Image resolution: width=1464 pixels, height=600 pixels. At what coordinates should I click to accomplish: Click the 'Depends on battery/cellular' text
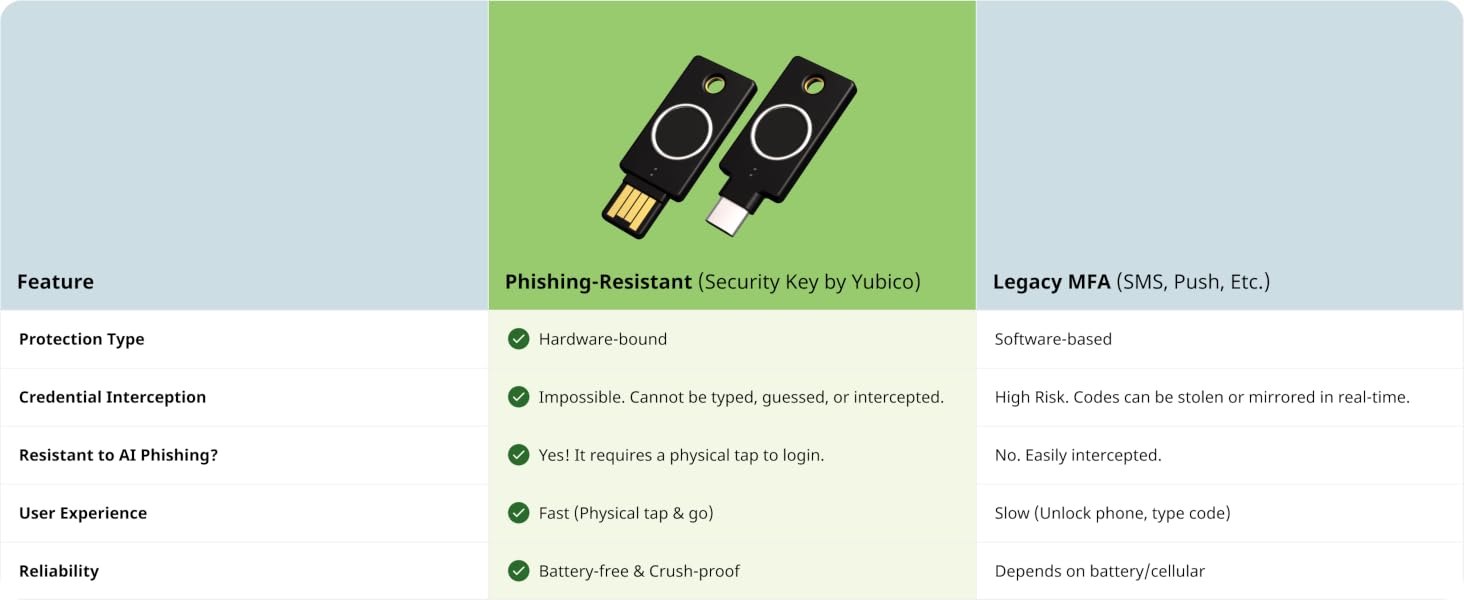click(x=1100, y=571)
